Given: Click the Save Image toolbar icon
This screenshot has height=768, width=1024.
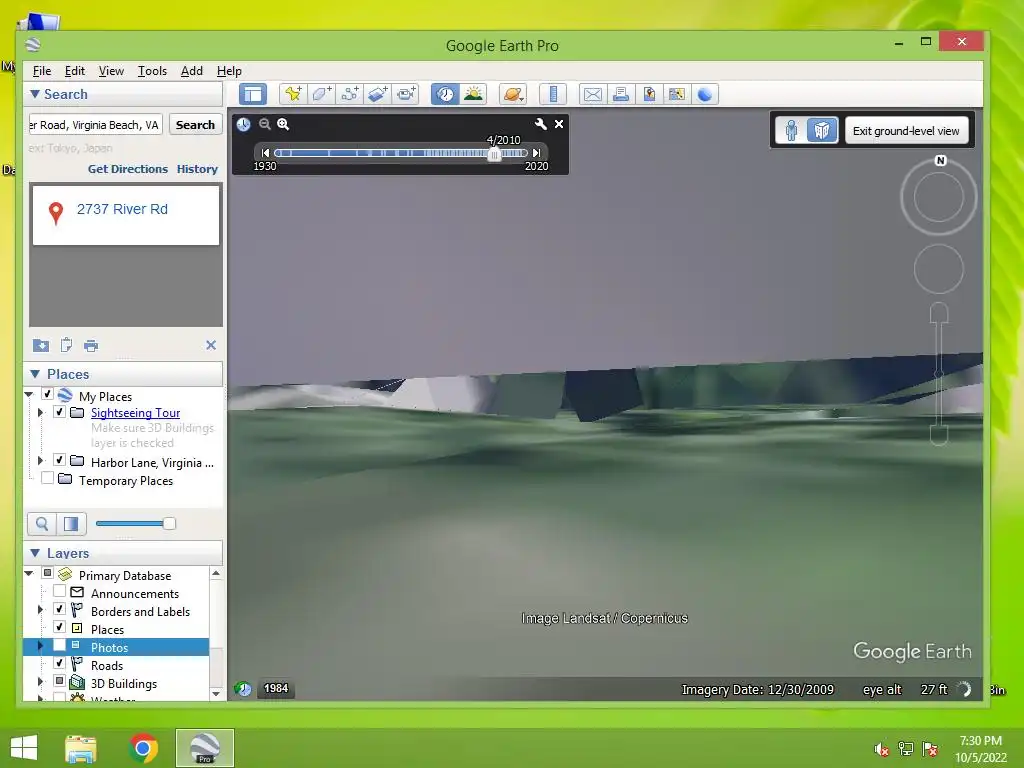Looking at the screenshot, I should pos(649,94).
